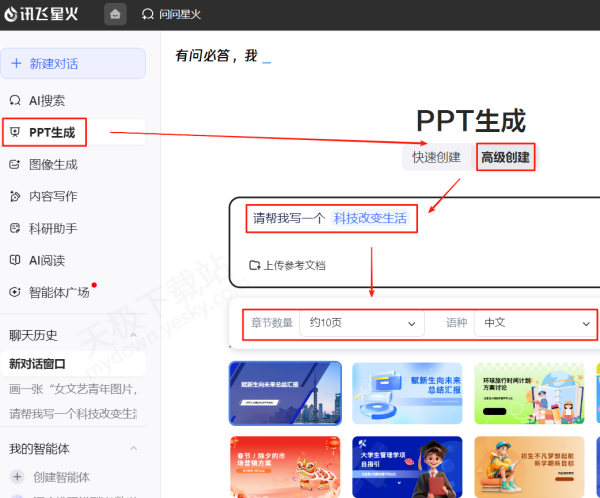Click the upload folder icon
This screenshot has height=498, width=600.
(x=254, y=265)
